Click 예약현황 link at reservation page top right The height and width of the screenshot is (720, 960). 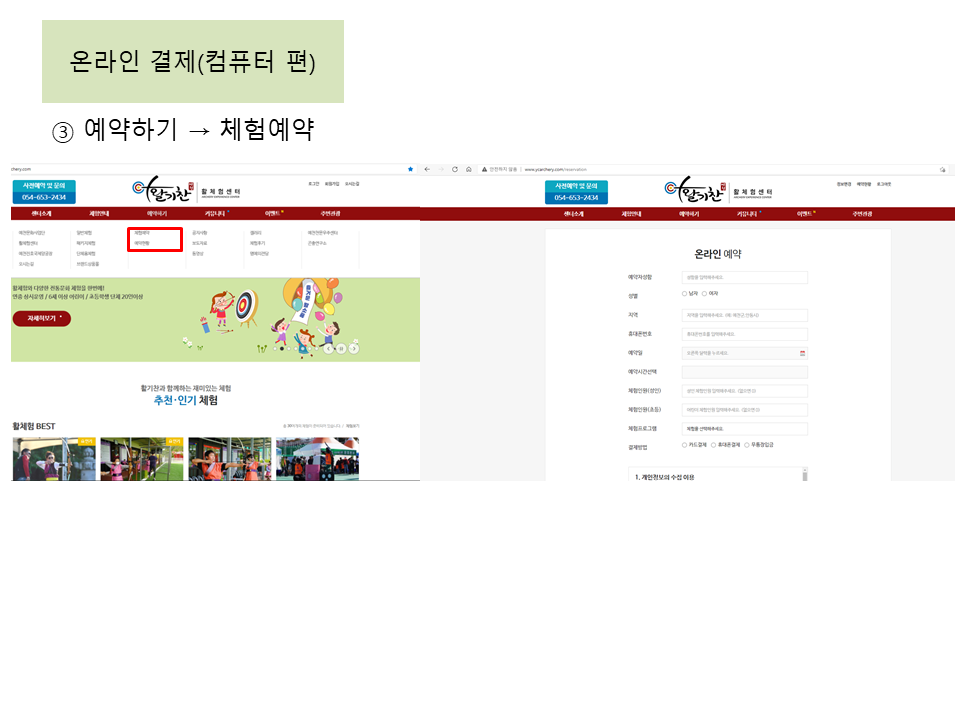[x=864, y=184]
